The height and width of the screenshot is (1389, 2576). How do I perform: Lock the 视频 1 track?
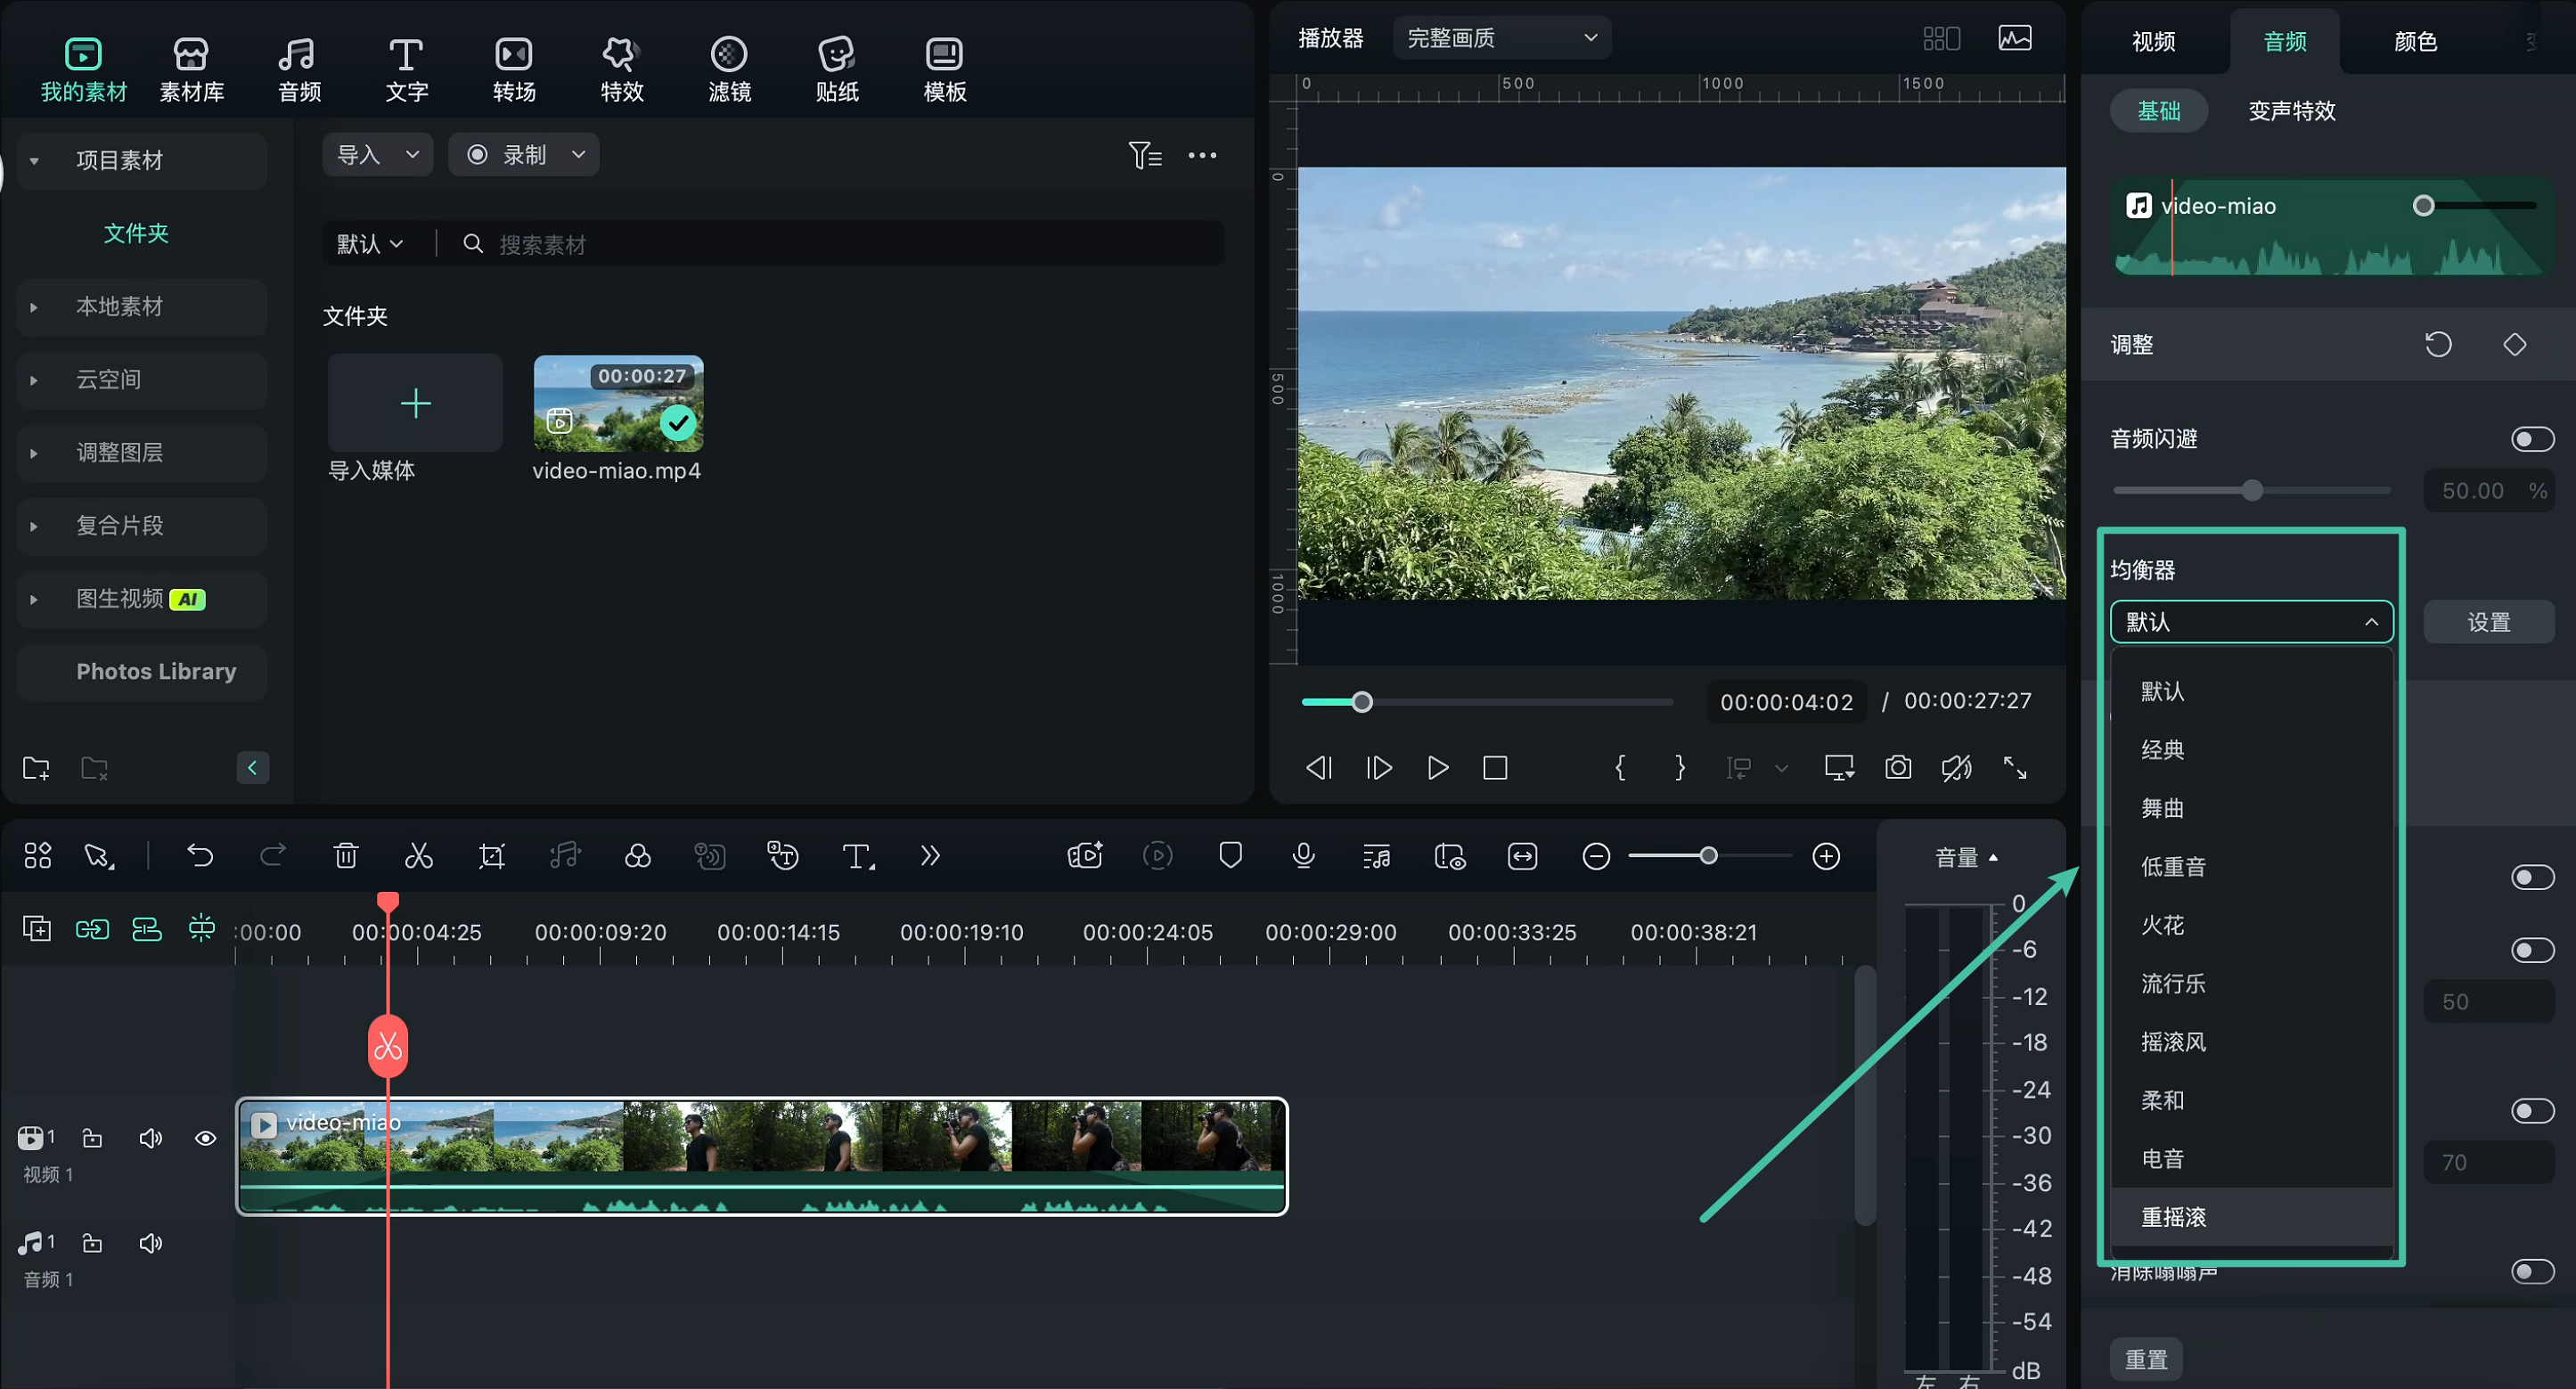coord(92,1138)
